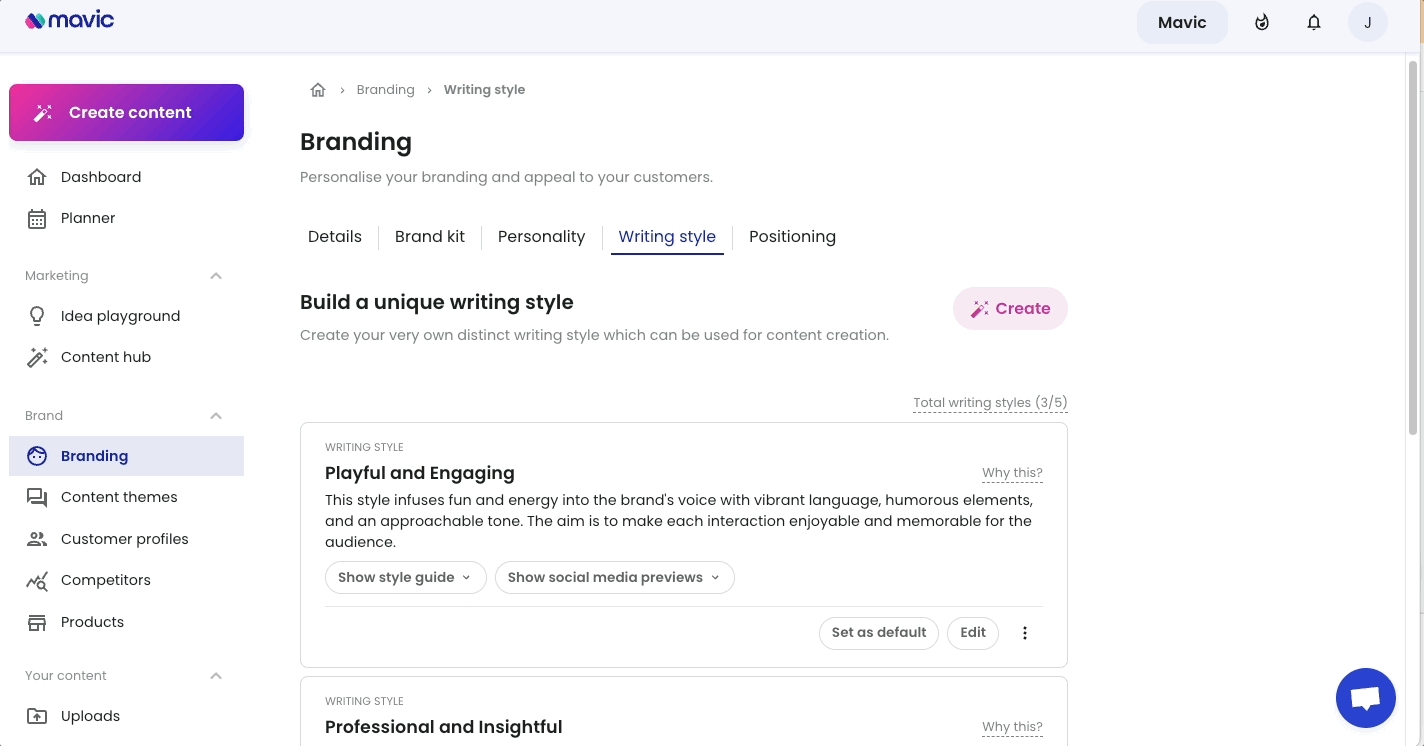Collapse the Brand sidebar section
The image size is (1424, 746).
click(x=216, y=416)
